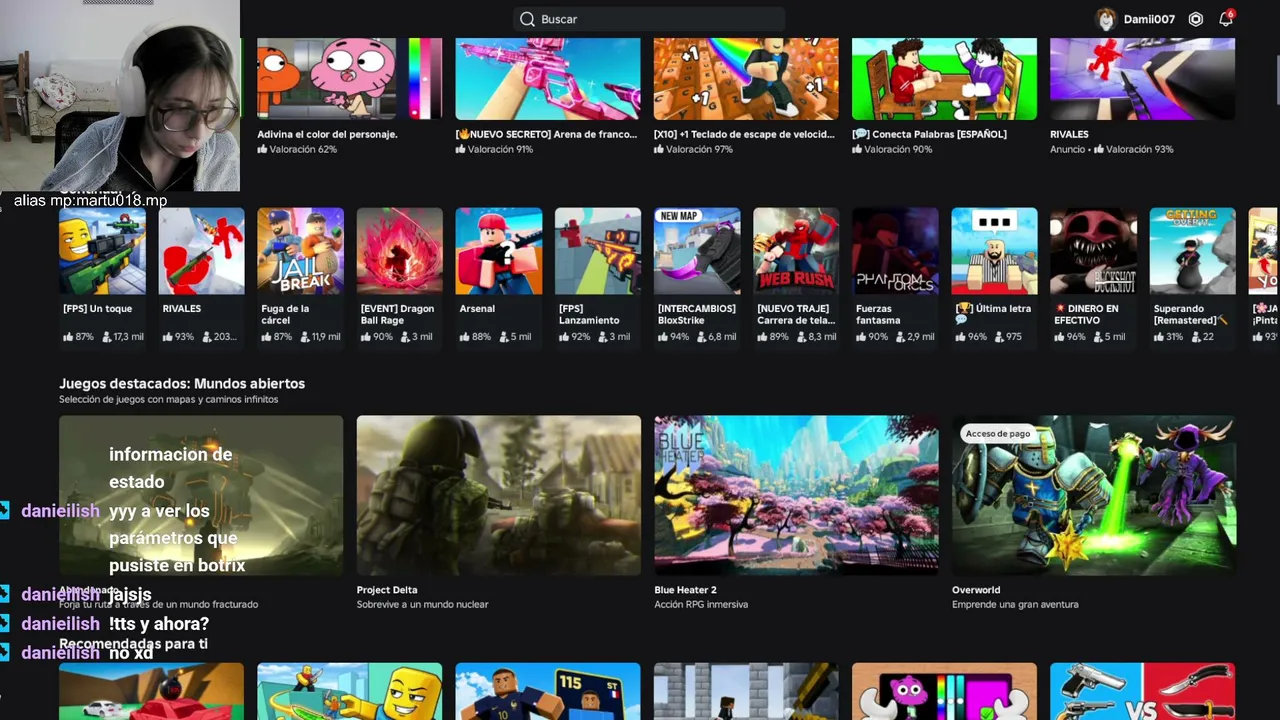Open the Conecta Palabras [ESPAÑOL] thumbnail

[x=944, y=79]
